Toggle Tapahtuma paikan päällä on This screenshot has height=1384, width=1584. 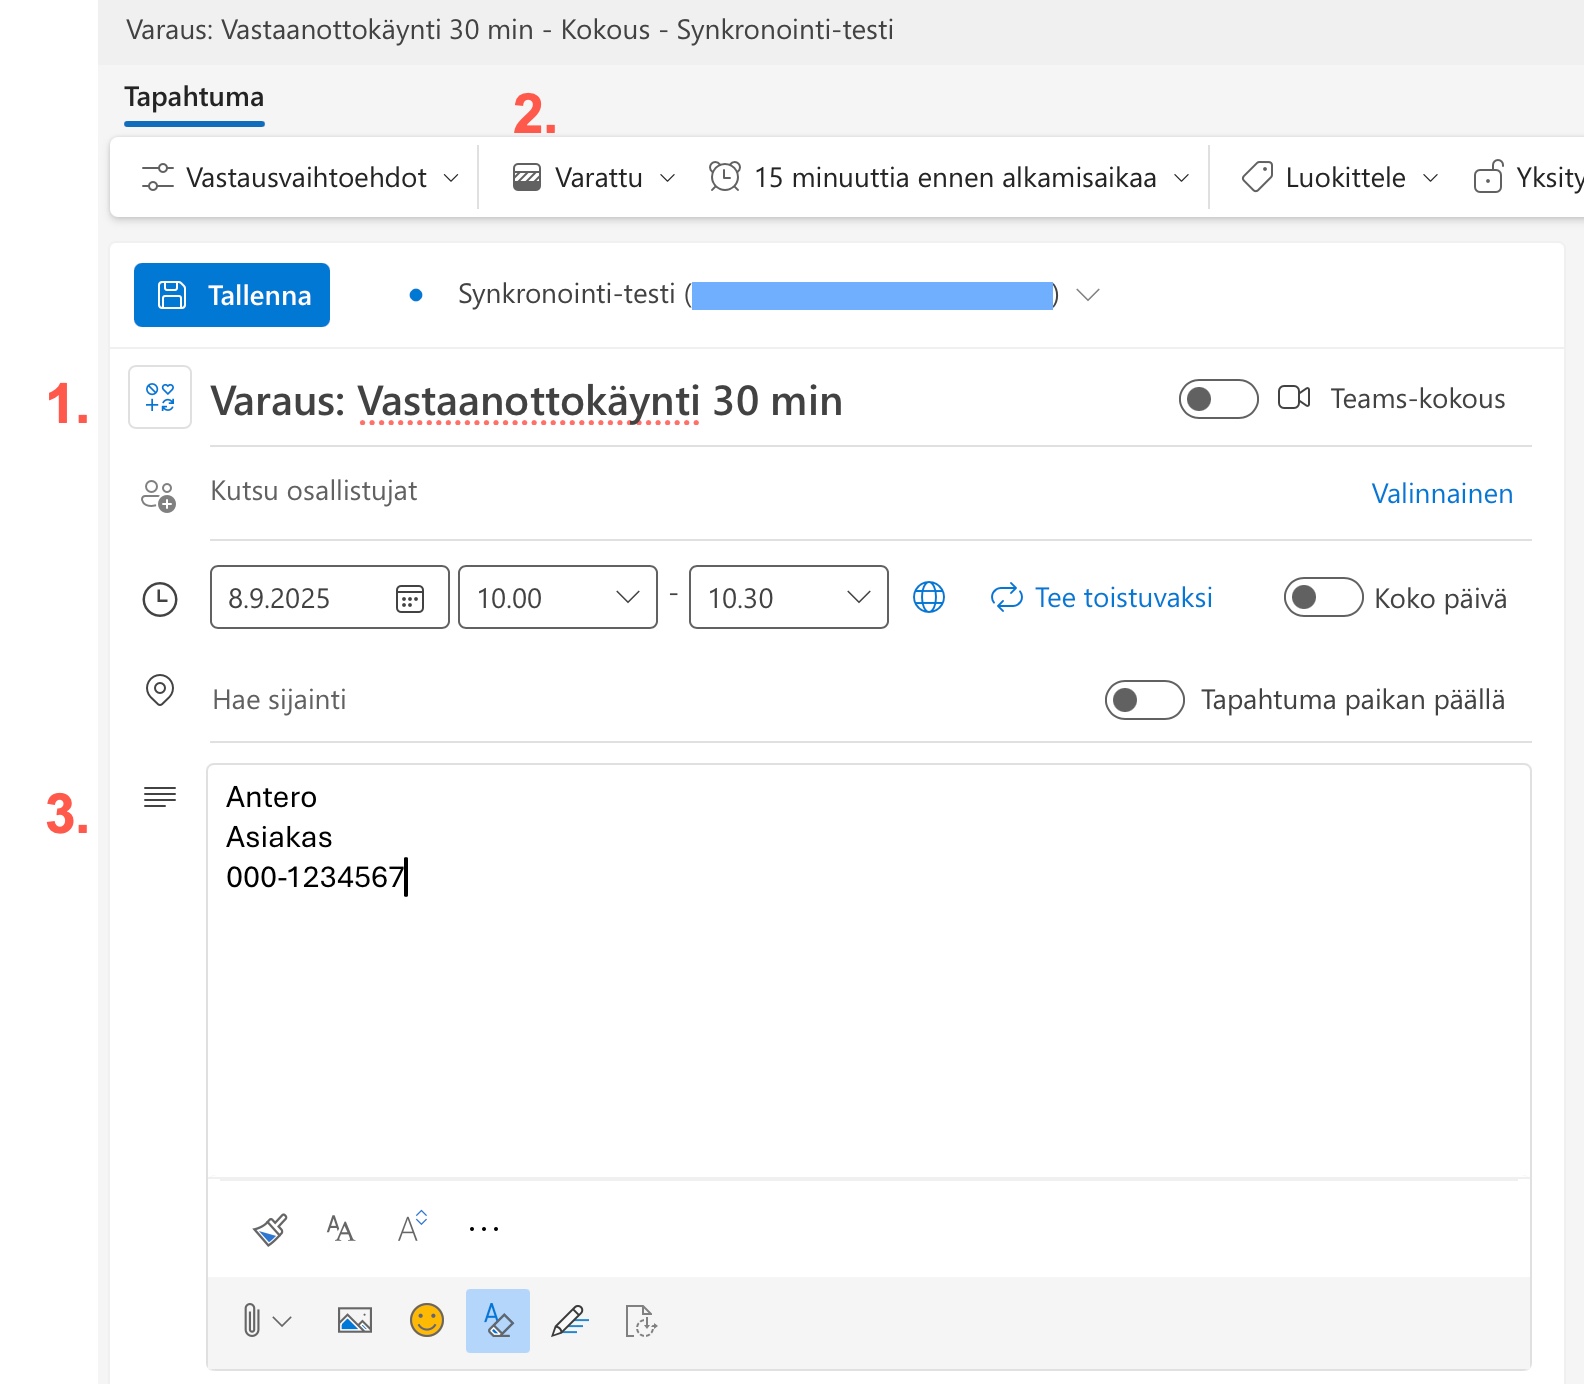(1144, 700)
